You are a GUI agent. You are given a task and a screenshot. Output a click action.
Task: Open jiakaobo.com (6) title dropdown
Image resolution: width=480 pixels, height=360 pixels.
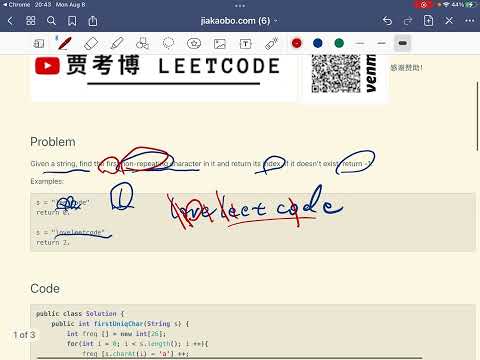tap(239, 21)
